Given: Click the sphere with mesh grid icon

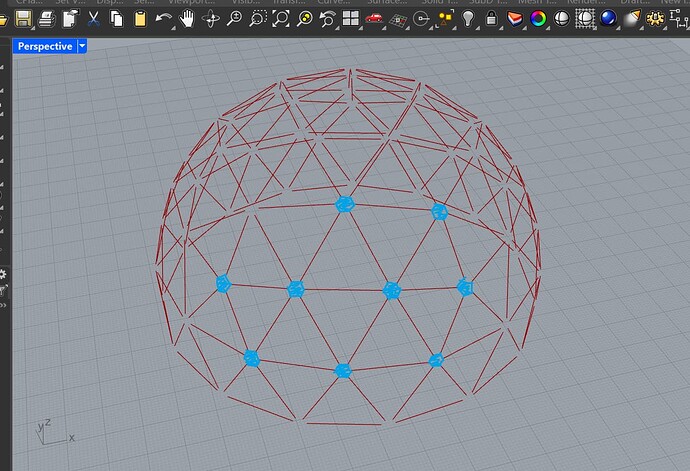Looking at the screenshot, I should [x=585, y=18].
